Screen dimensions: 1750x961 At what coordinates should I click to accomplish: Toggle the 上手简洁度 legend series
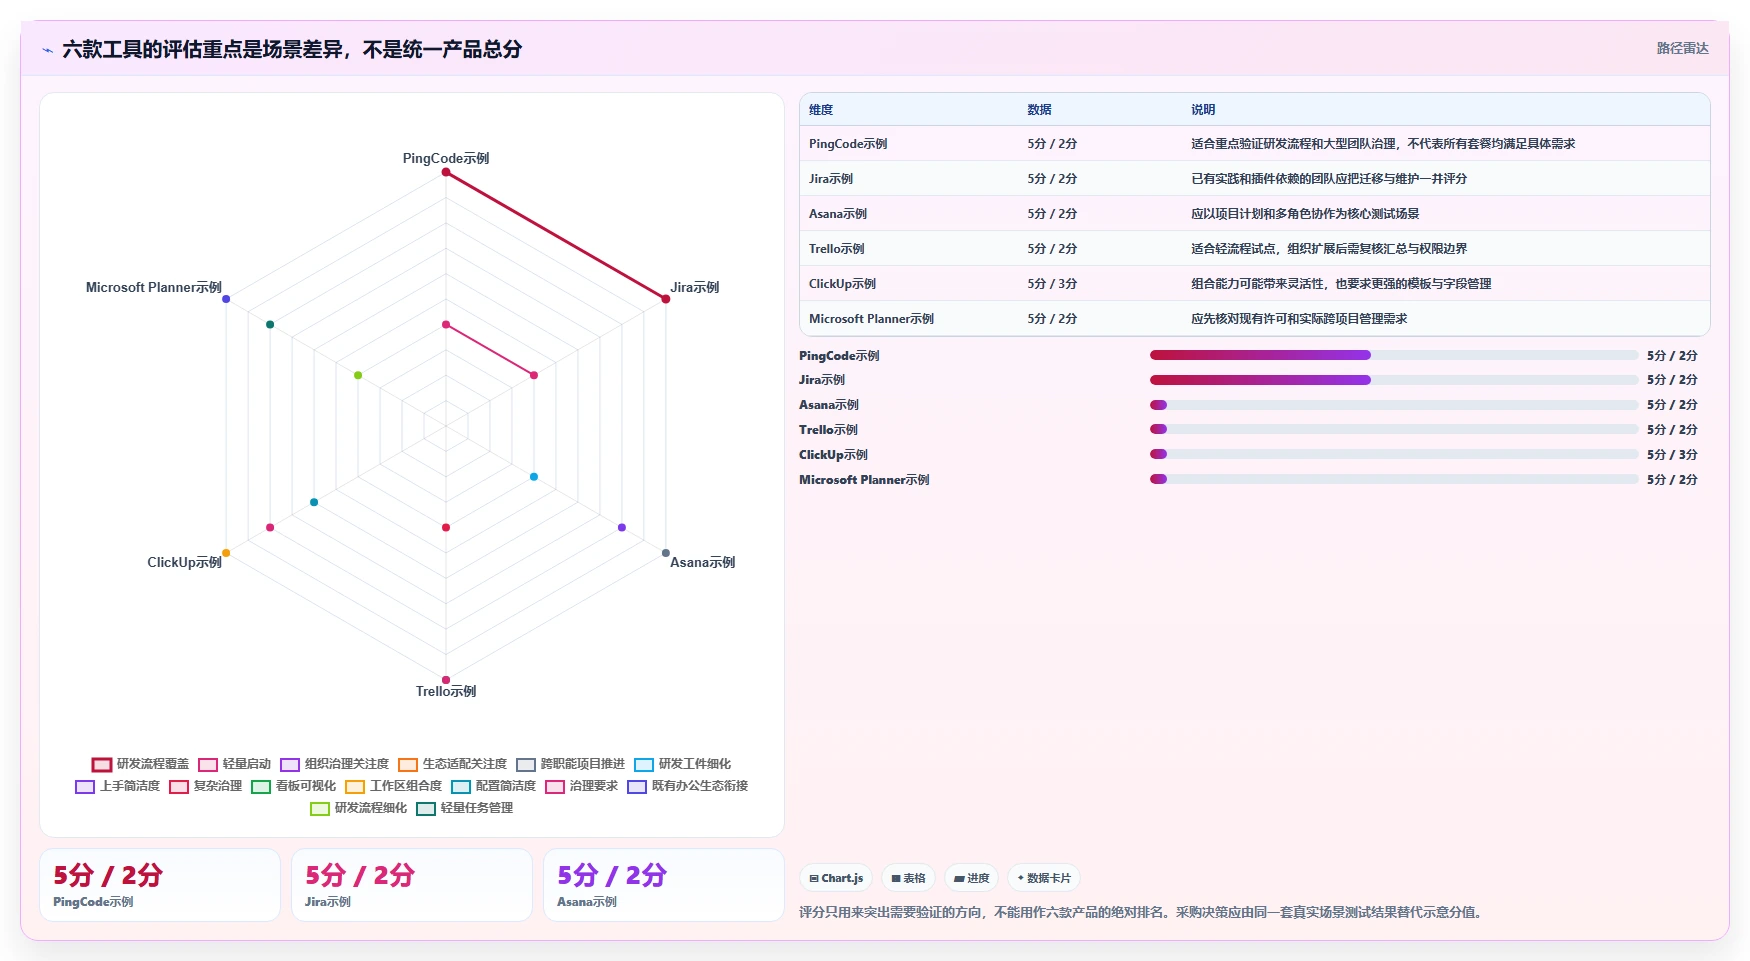coord(118,786)
